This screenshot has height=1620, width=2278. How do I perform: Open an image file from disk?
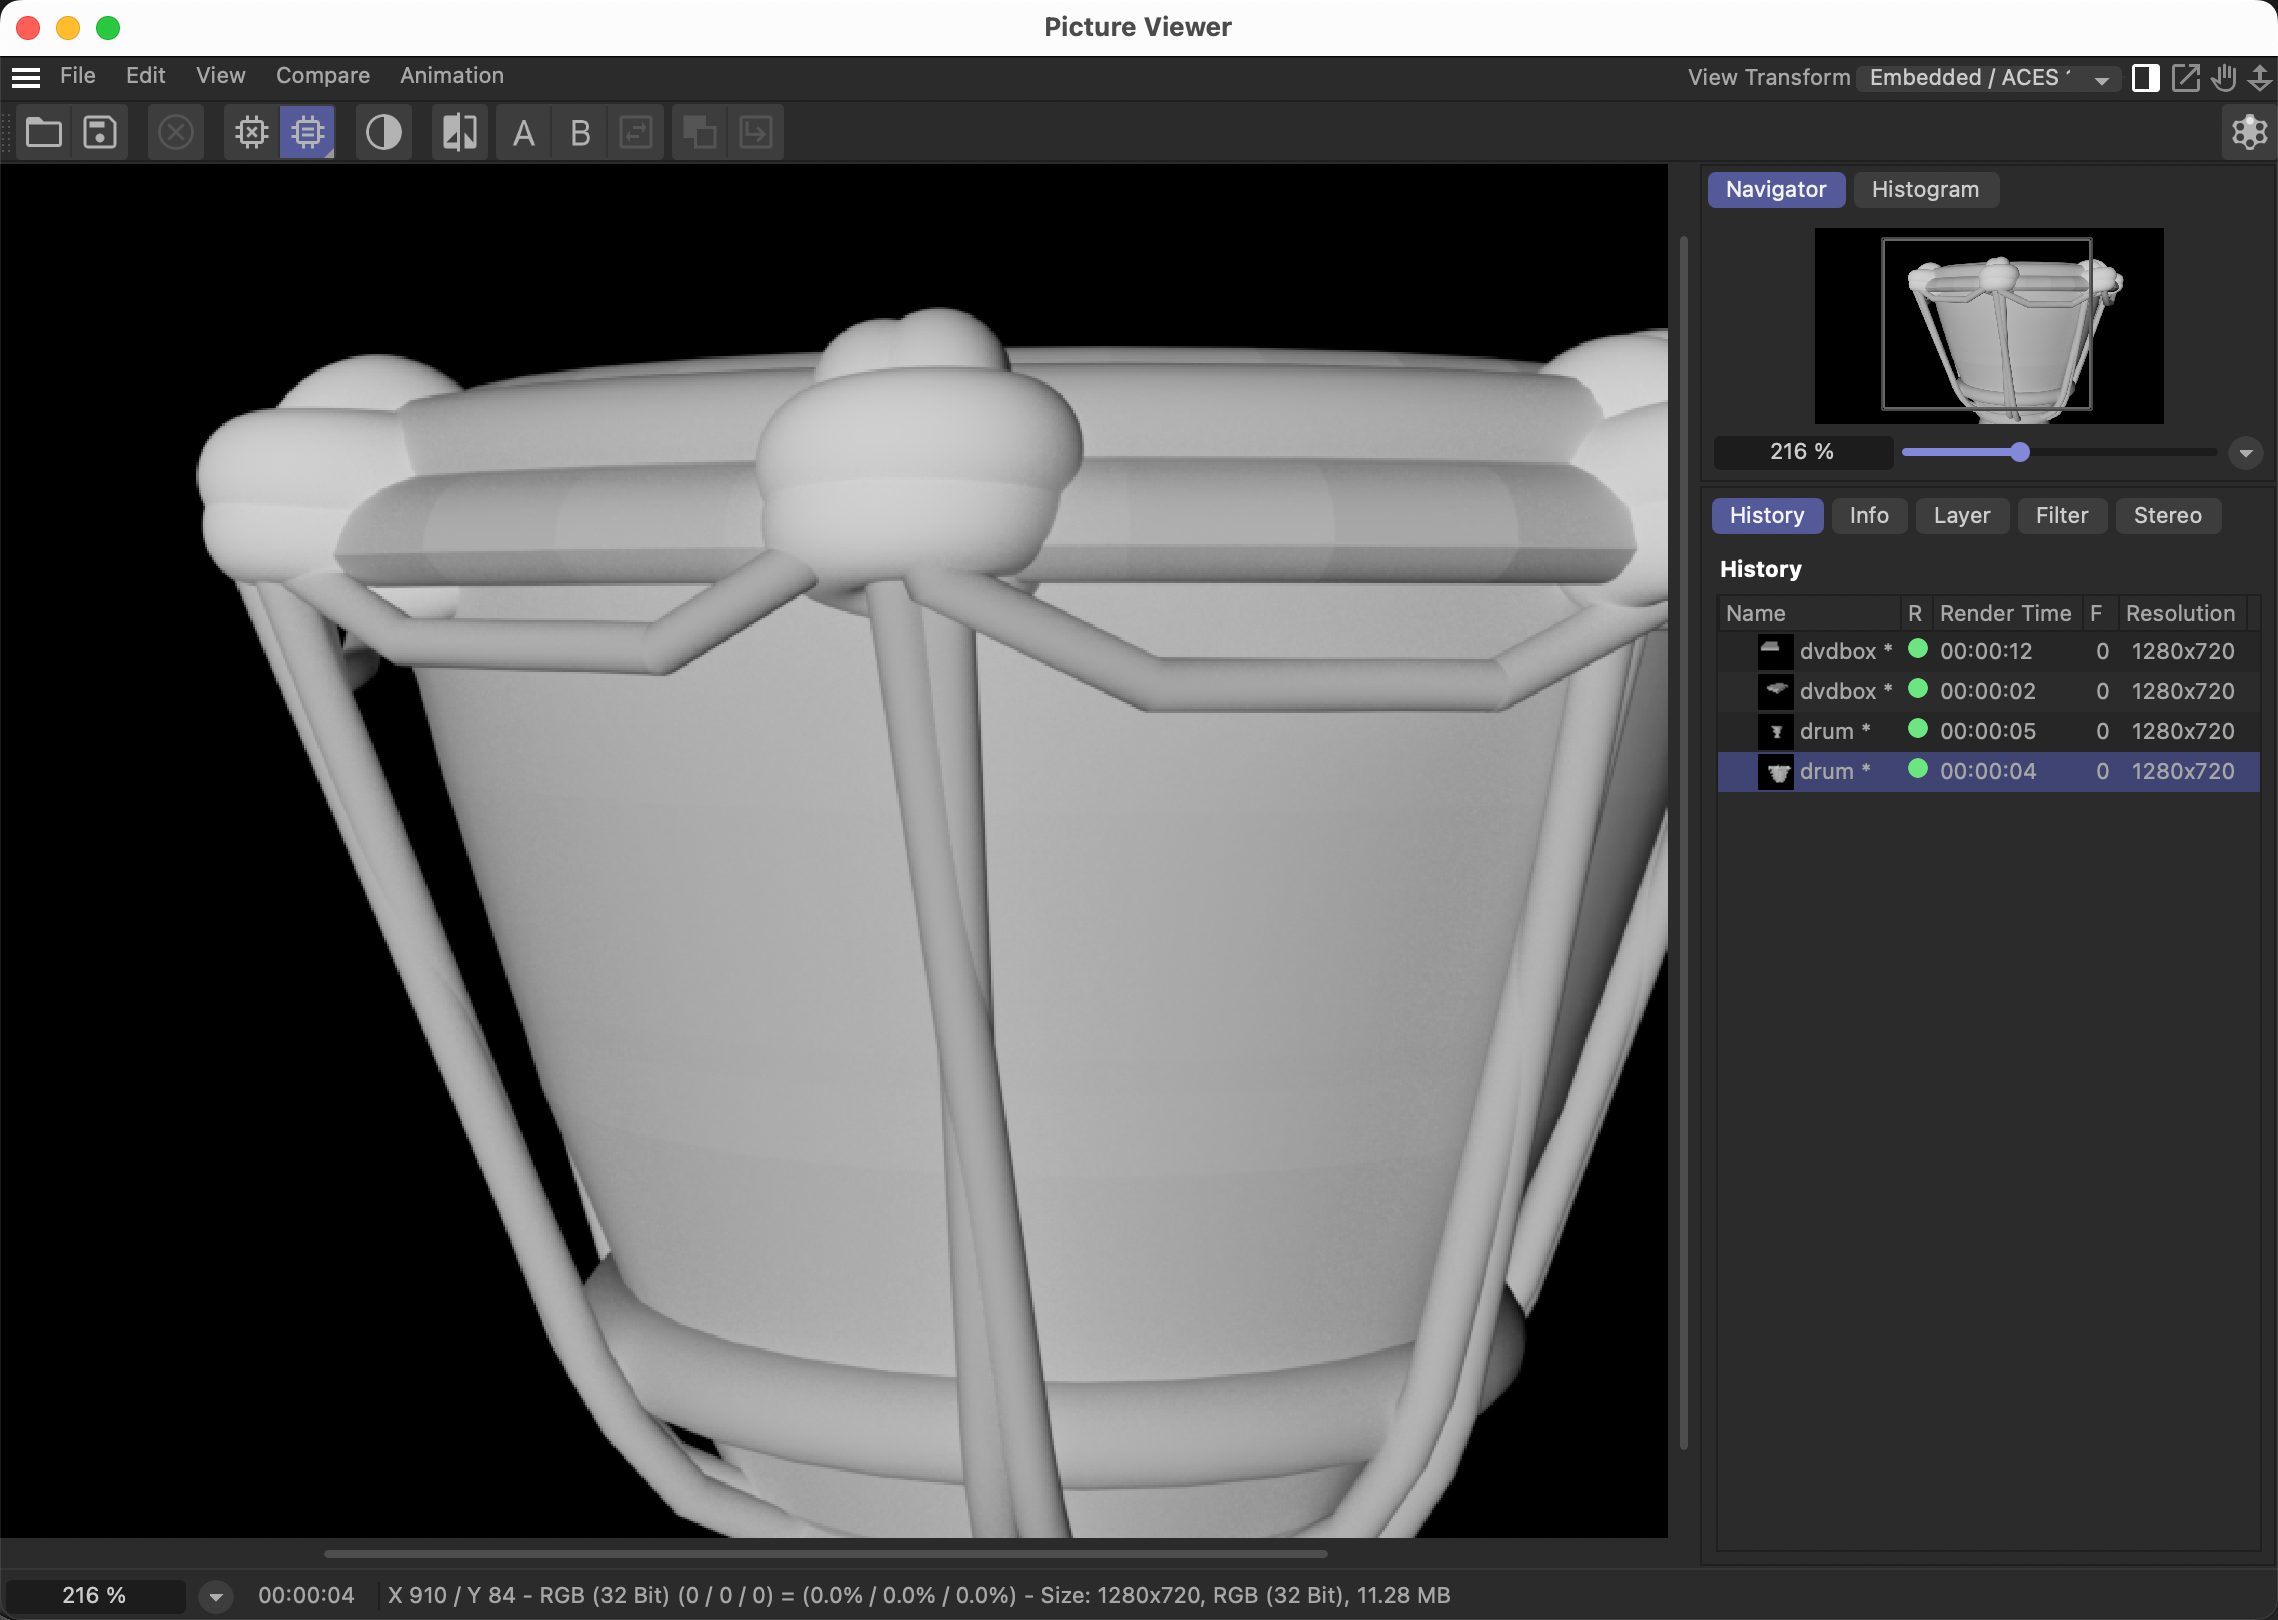[x=43, y=131]
